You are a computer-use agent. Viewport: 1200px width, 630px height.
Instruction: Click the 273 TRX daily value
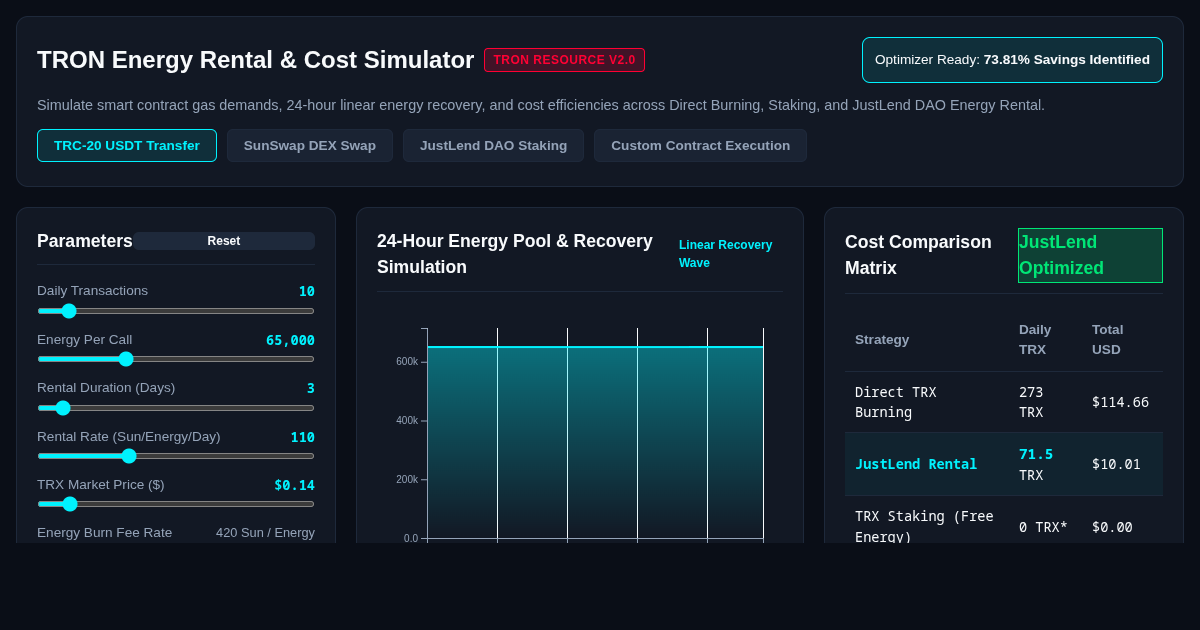[x=1031, y=402]
